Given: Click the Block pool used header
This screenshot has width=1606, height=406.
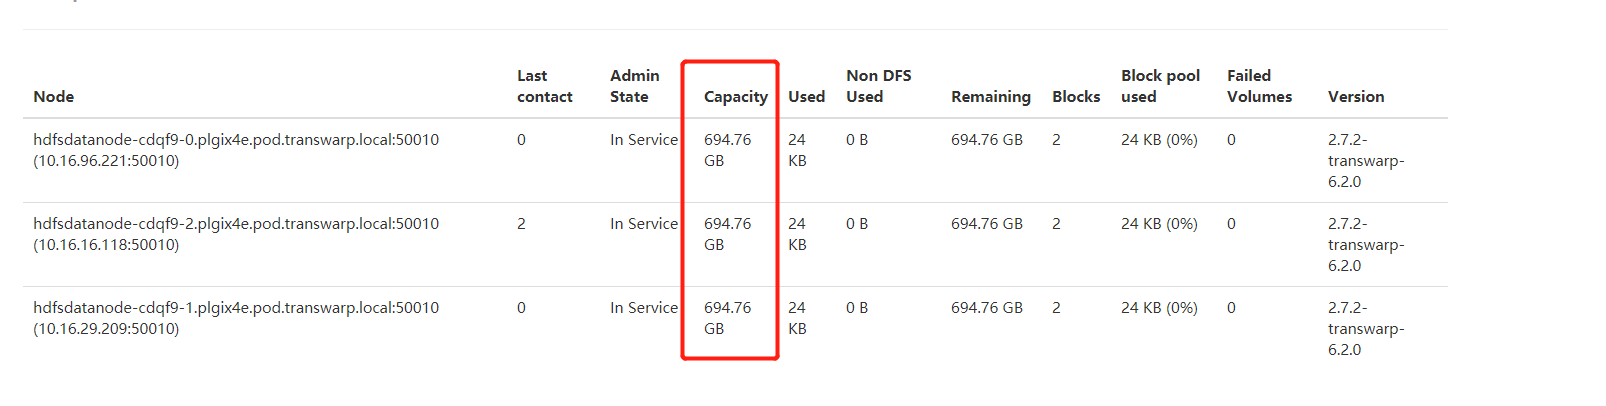Looking at the screenshot, I should click(x=1160, y=87).
